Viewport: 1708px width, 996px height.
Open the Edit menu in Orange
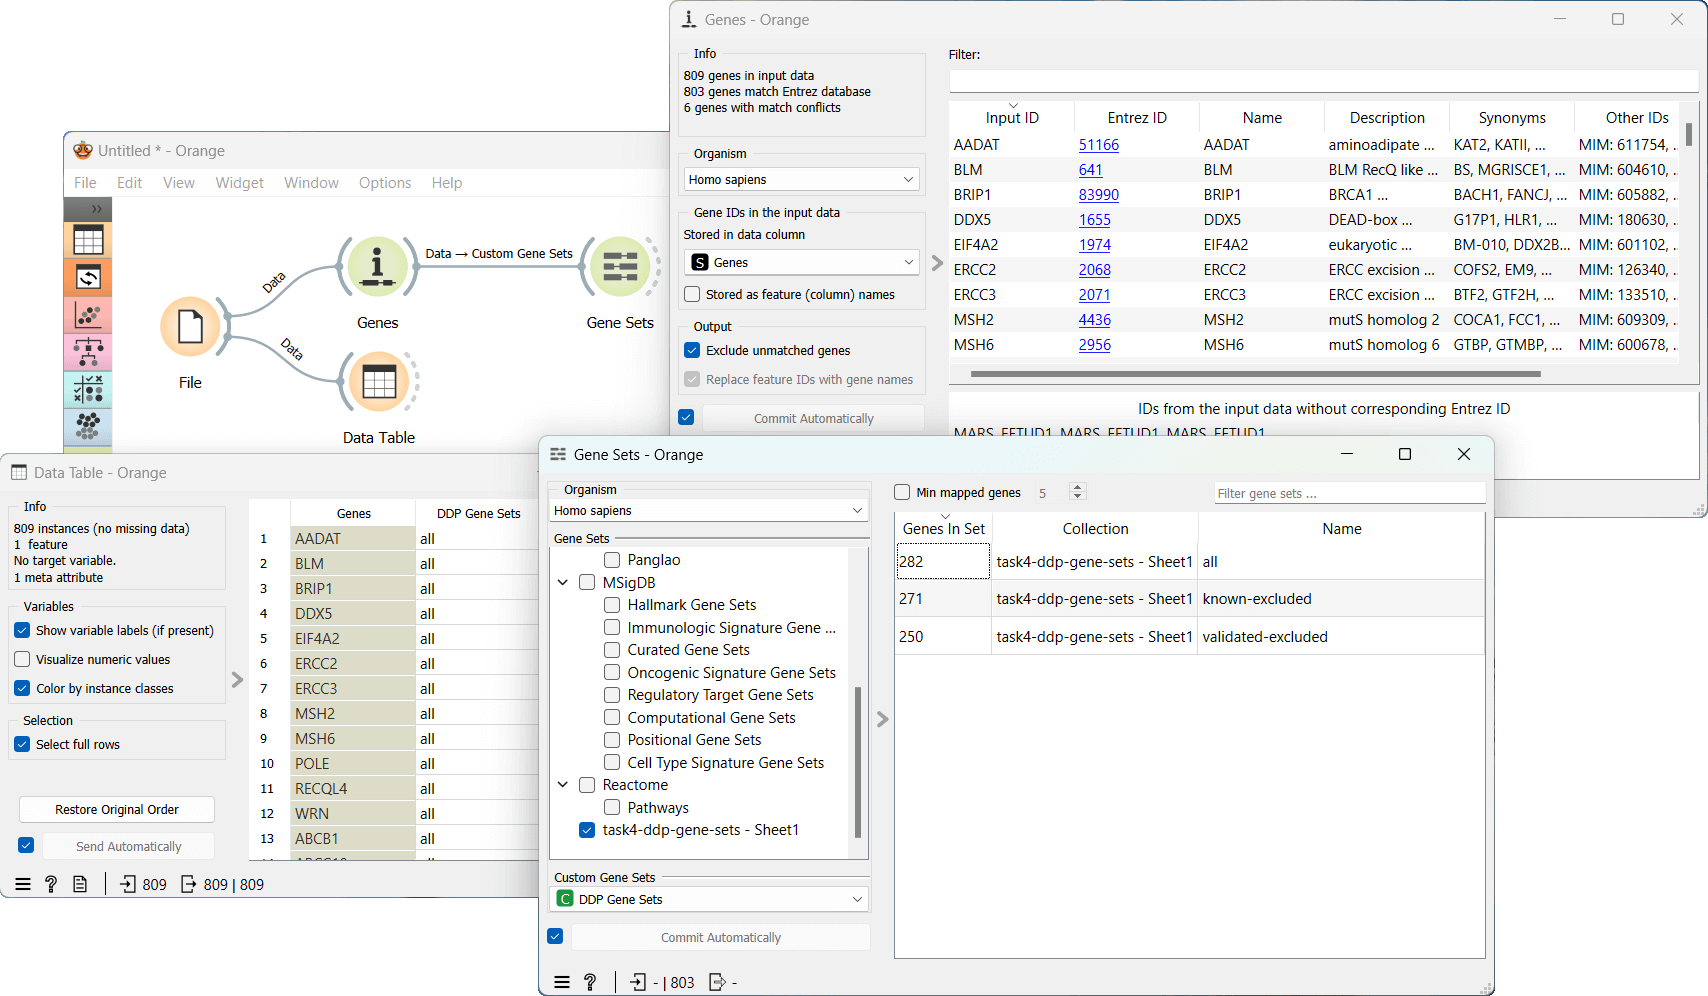[x=129, y=182]
